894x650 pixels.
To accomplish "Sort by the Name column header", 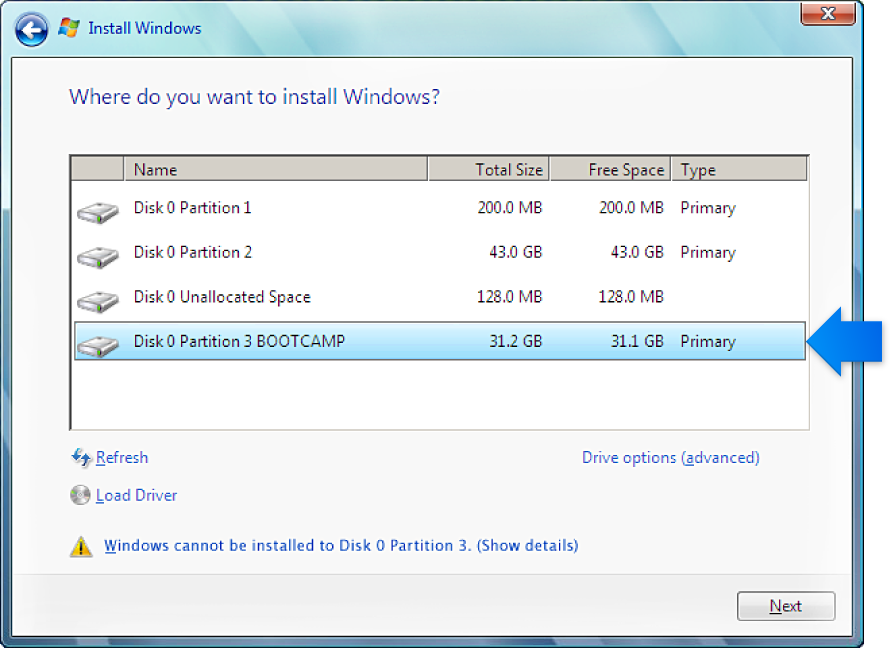I will (x=276, y=170).
